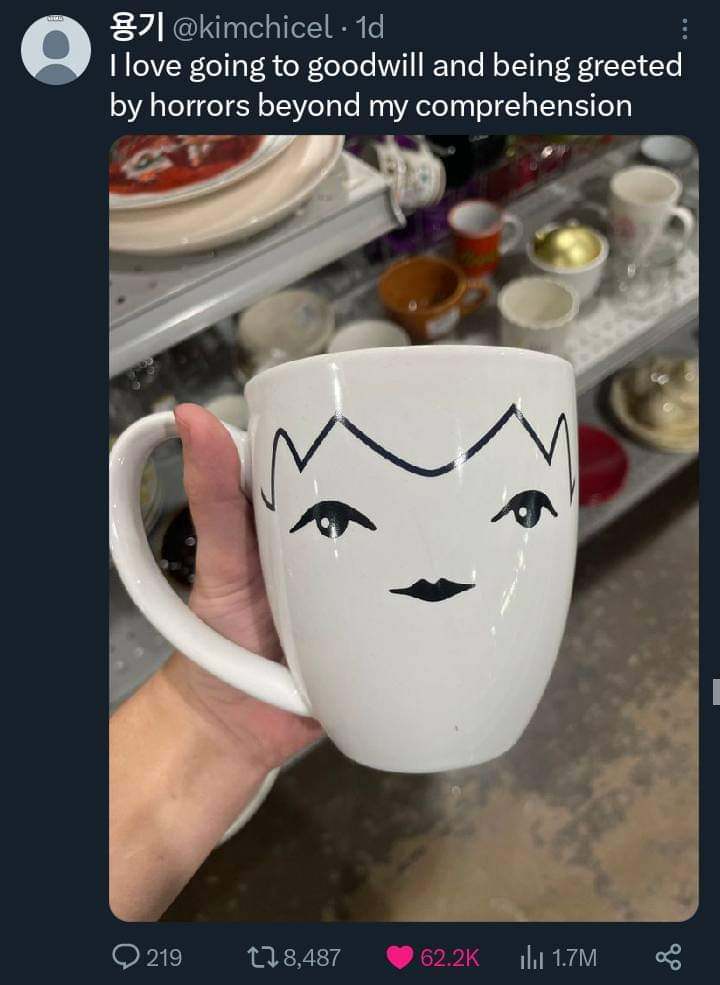Image resolution: width=720 pixels, height=985 pixels.
Task: Click the small gray scrollbar handle on right edge
Action: click(x=716, y=691)
